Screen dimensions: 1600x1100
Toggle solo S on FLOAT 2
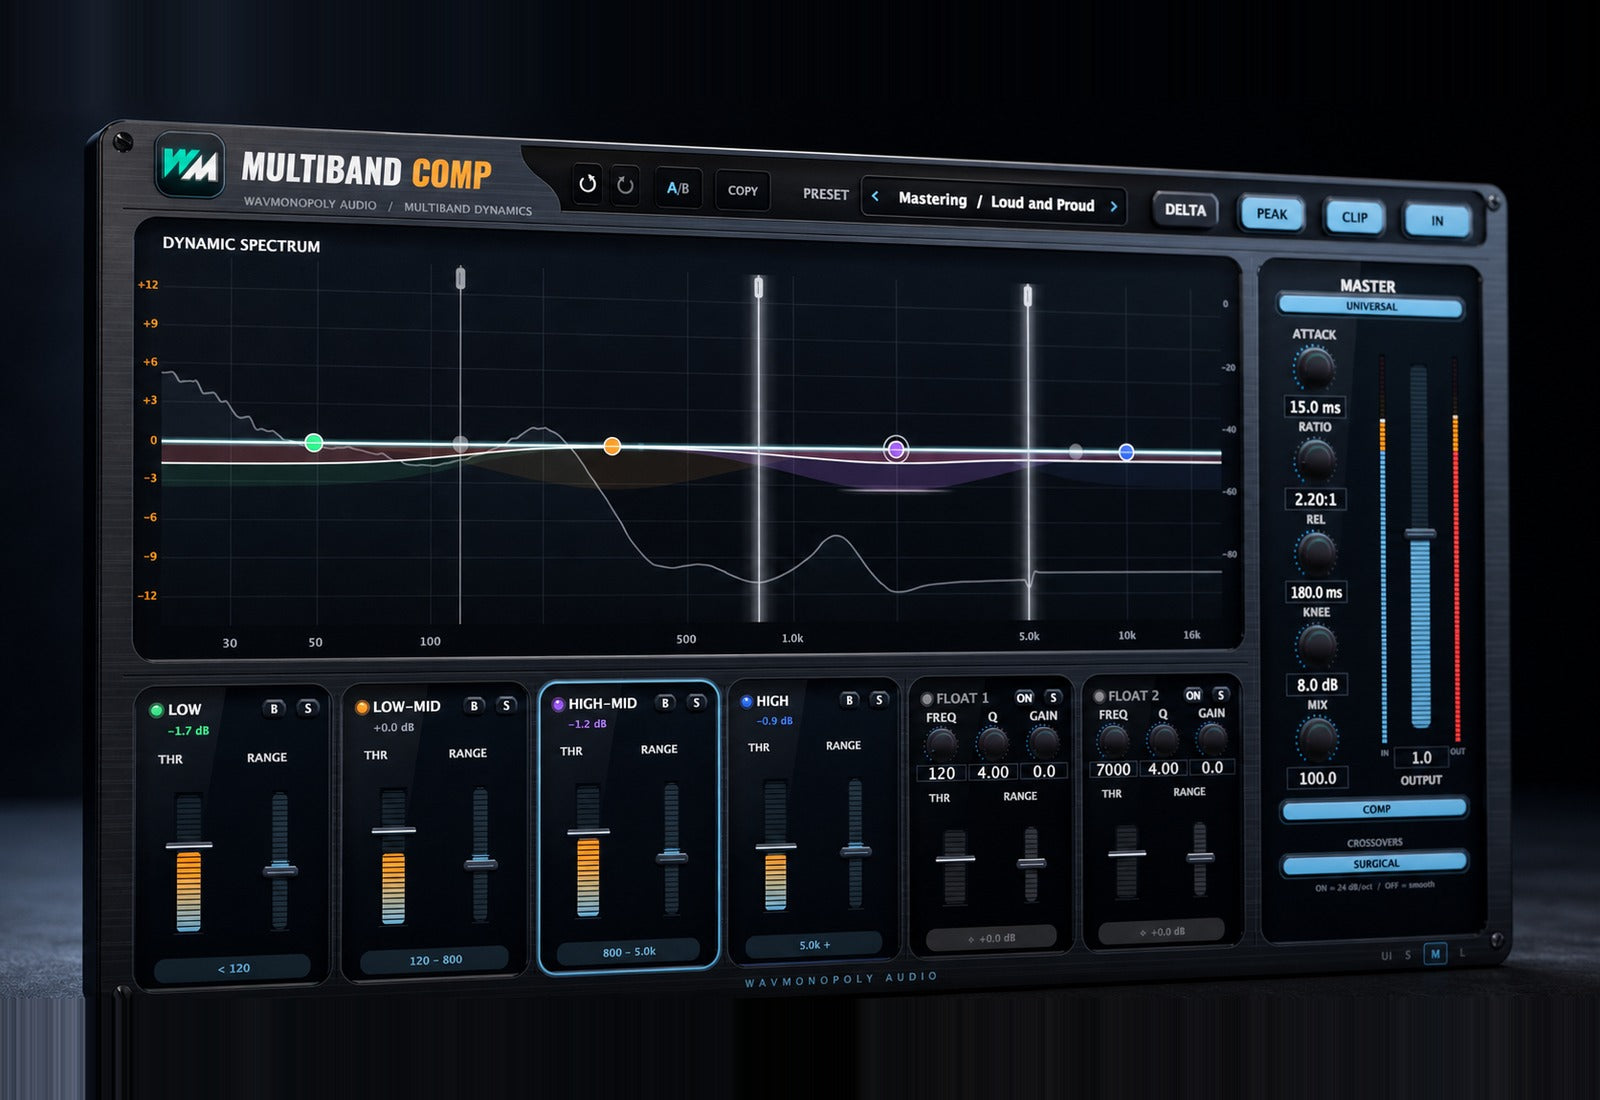click(x=1221, y=694)
